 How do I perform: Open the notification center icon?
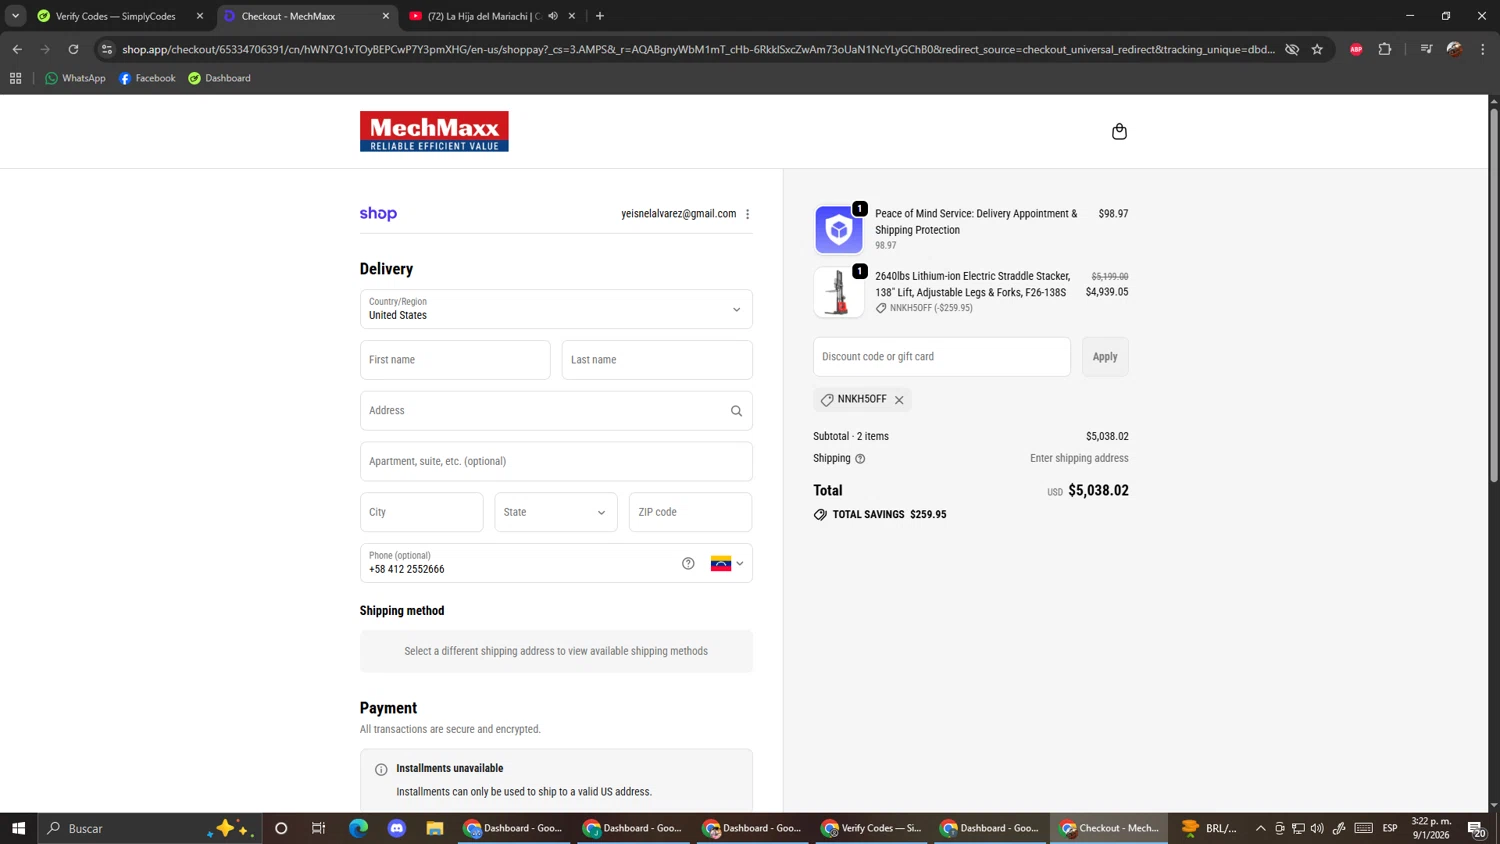pyautogui.click(x=1476, y=828)
